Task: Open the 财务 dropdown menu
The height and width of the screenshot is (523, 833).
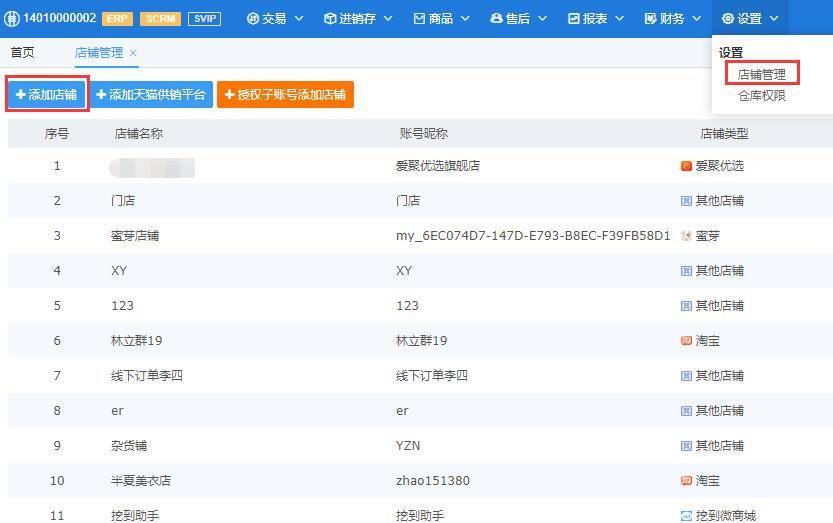Action: point(672,19)
